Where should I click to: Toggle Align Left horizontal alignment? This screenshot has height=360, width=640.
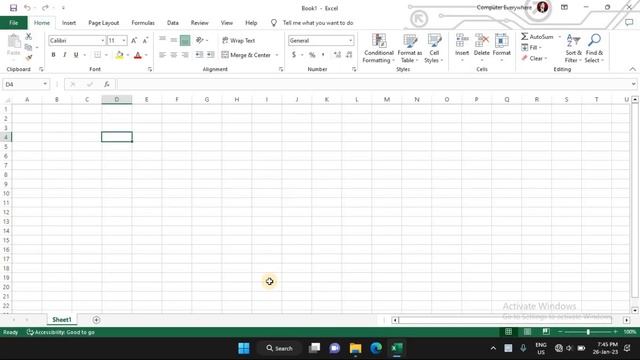point(162,55)
